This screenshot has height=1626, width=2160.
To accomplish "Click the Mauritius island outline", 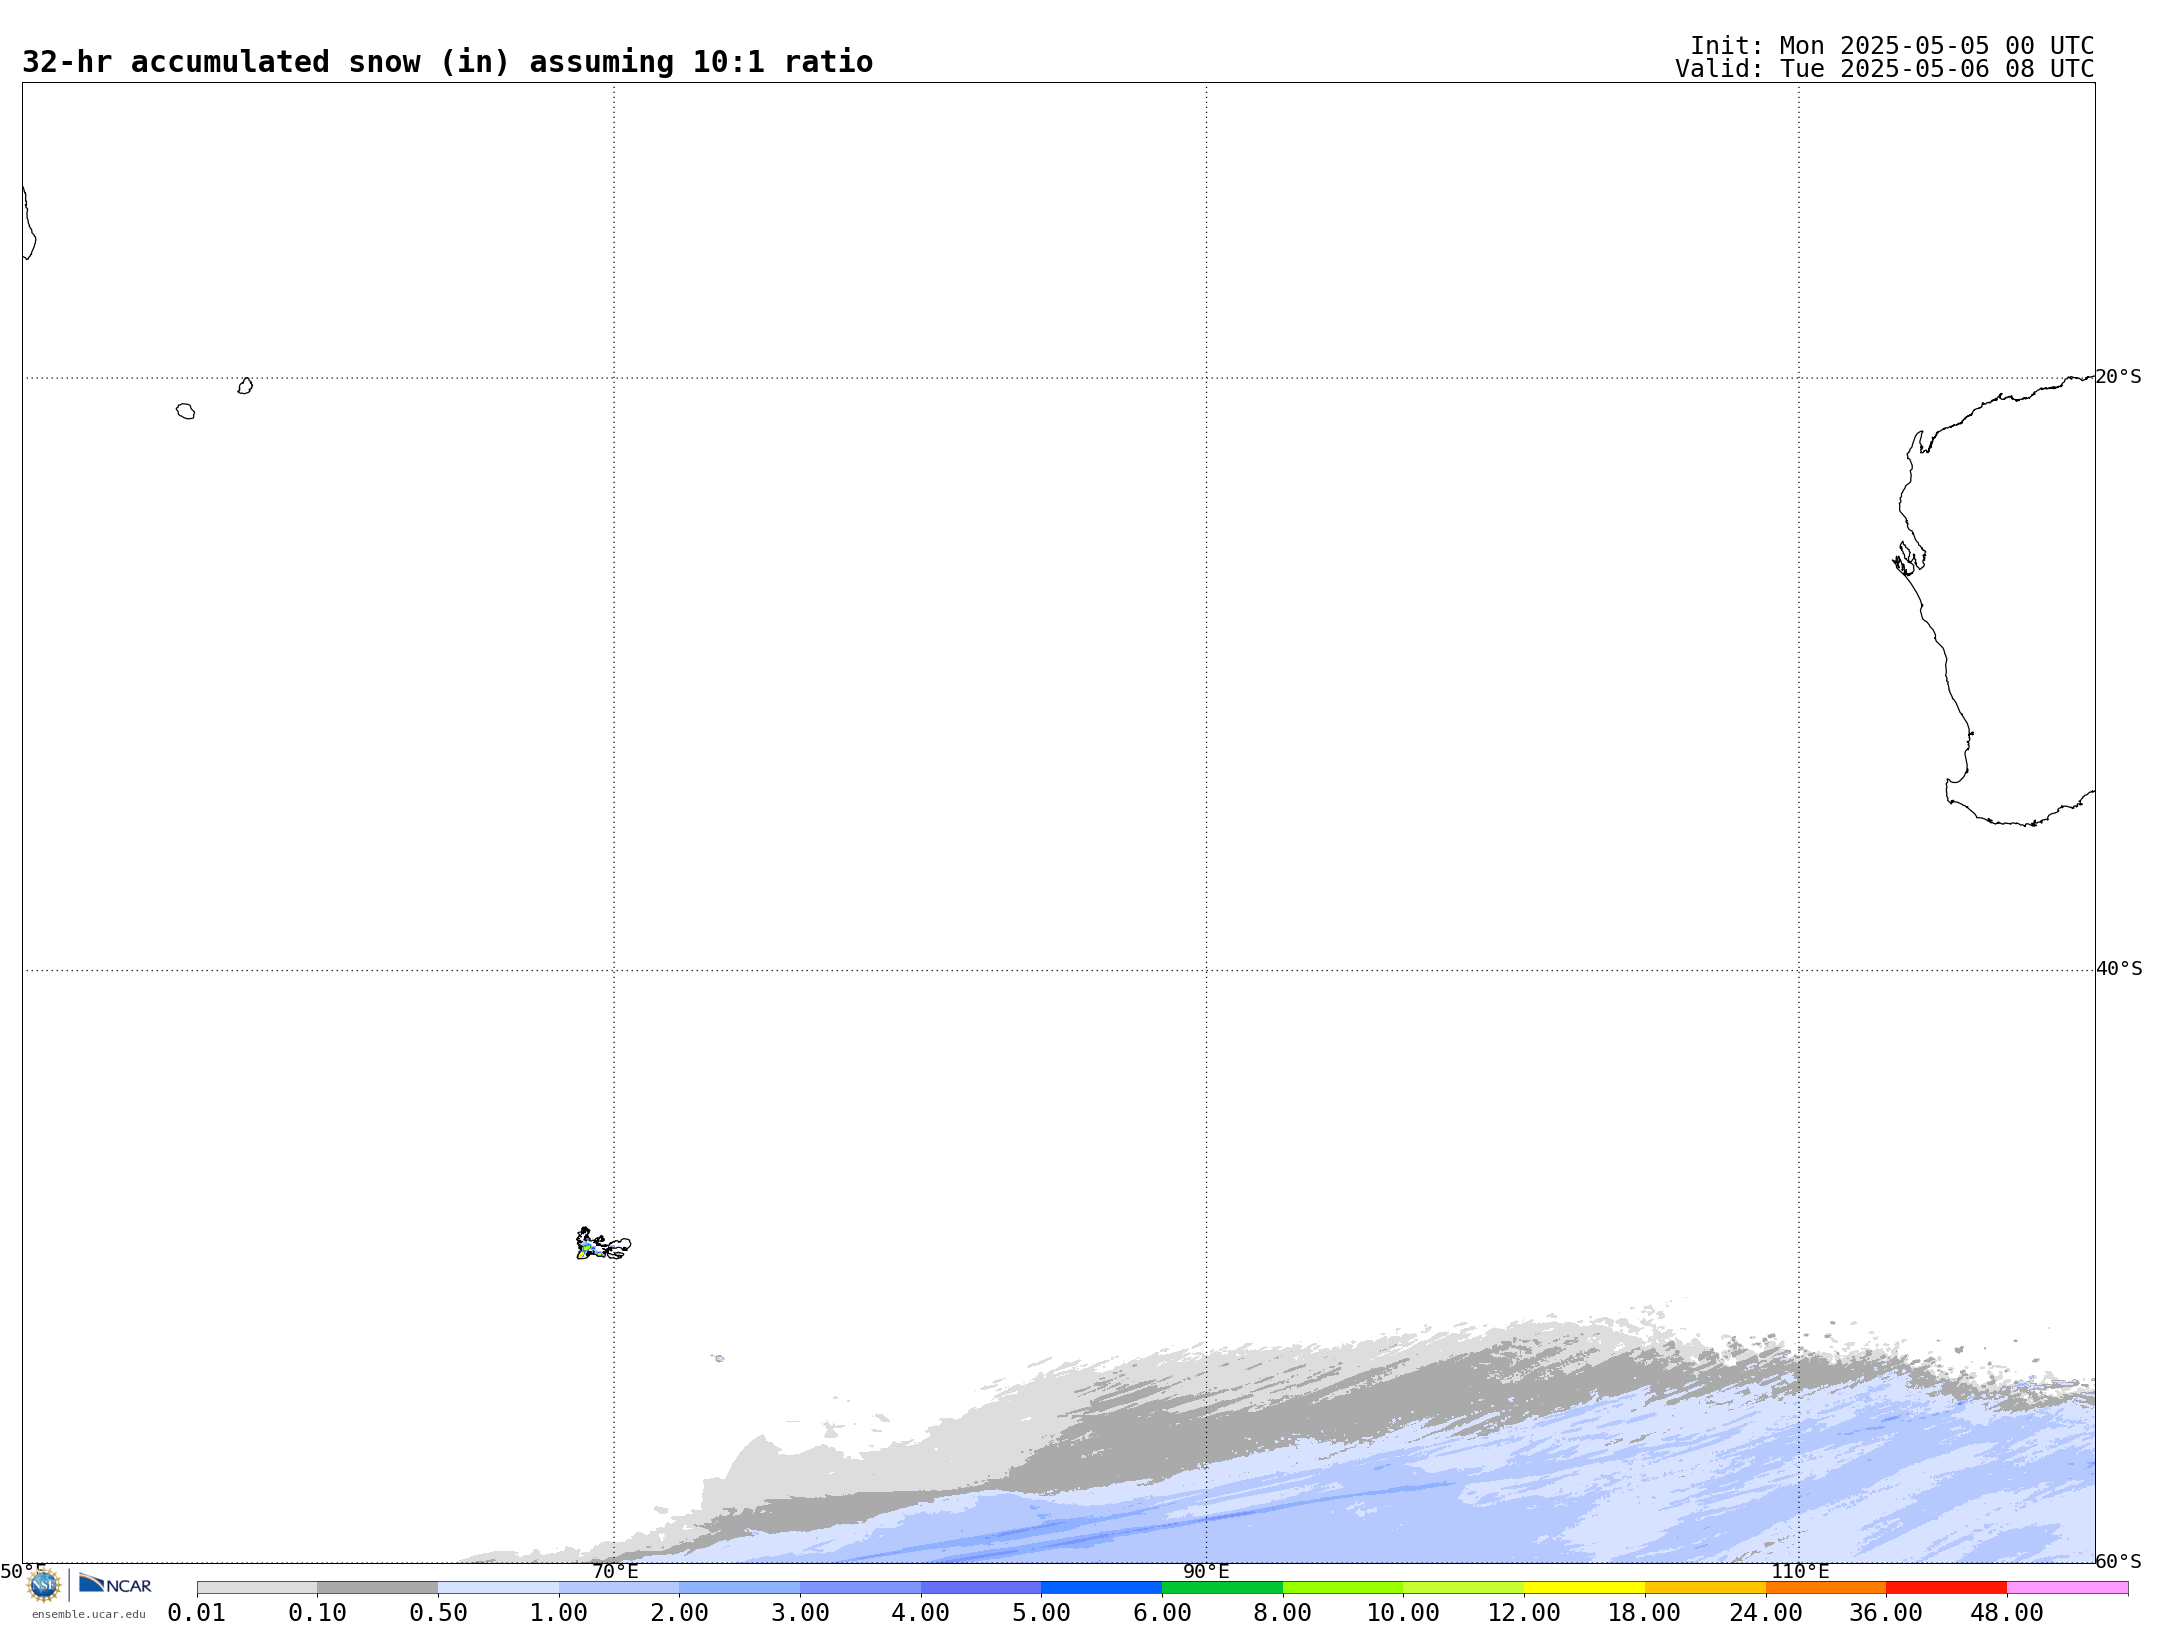I will pyautogui.click(x=245, y=386).
